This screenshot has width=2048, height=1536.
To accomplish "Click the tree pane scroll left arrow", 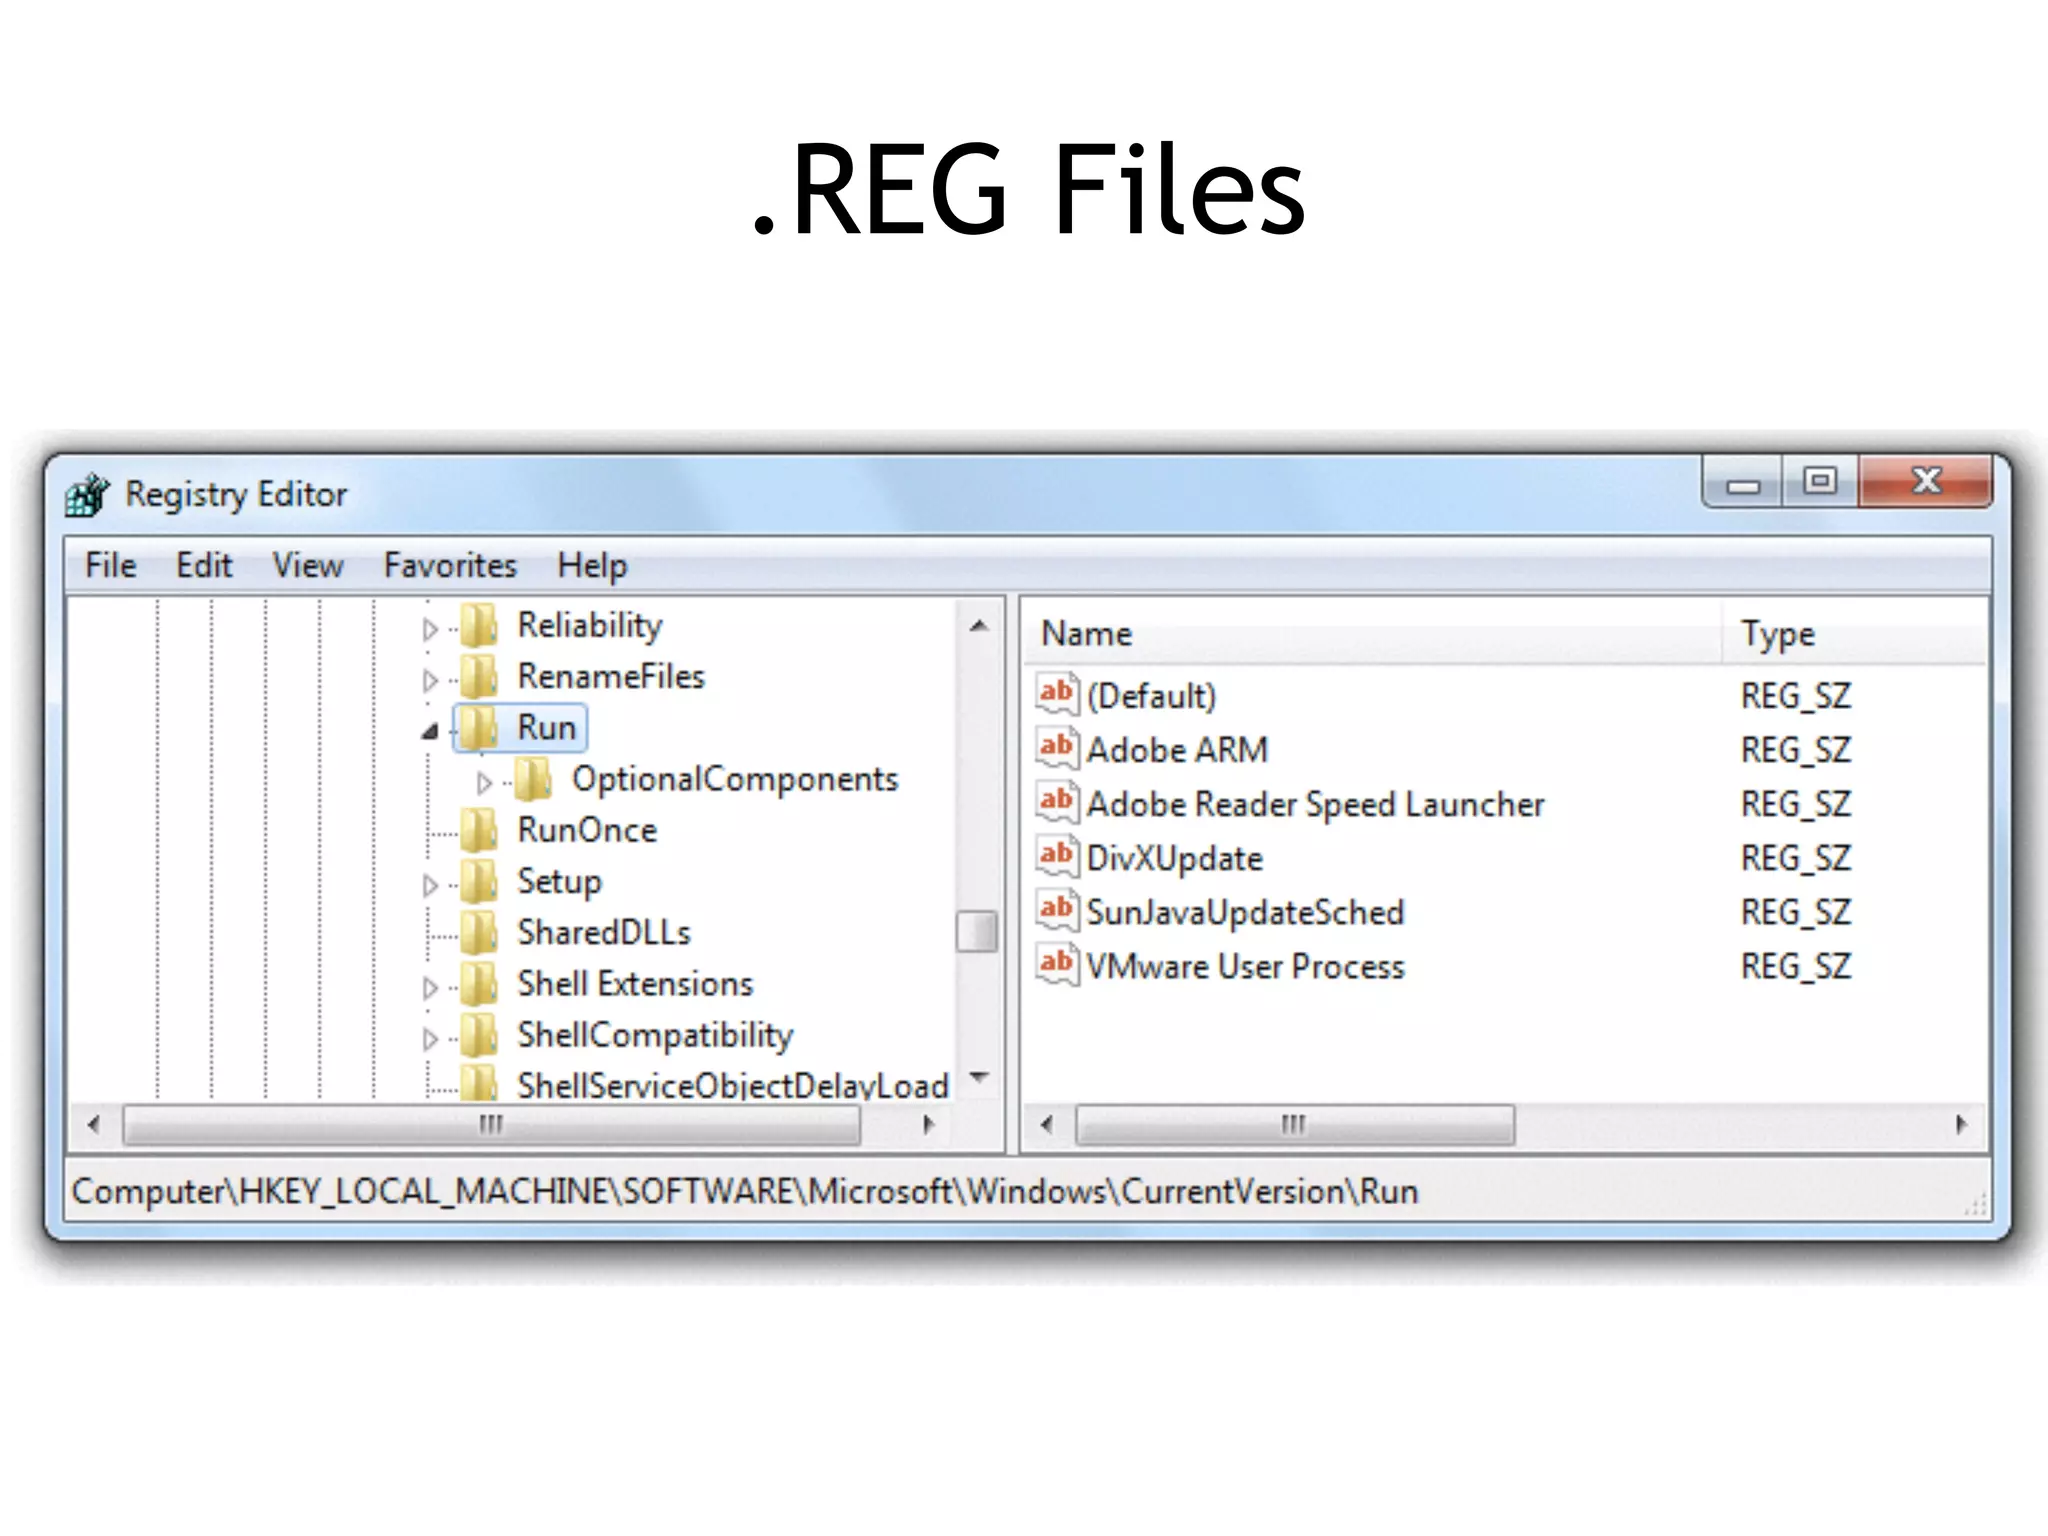I will point(94,1124).
